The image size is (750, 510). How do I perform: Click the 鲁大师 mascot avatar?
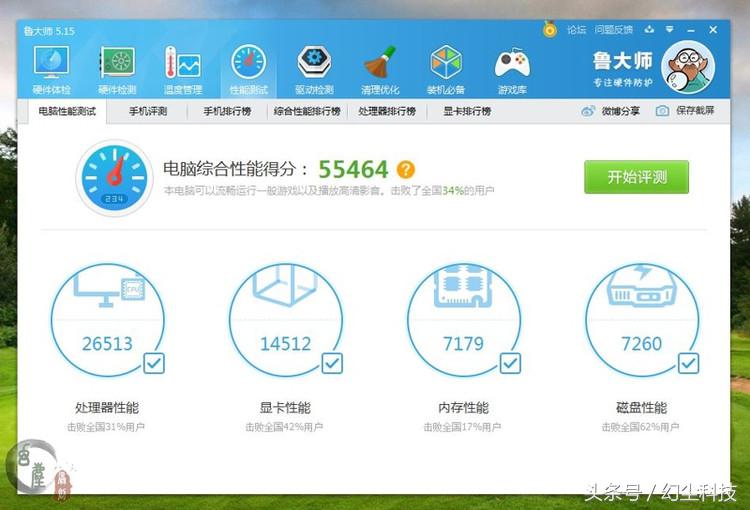tap(688, 67)
